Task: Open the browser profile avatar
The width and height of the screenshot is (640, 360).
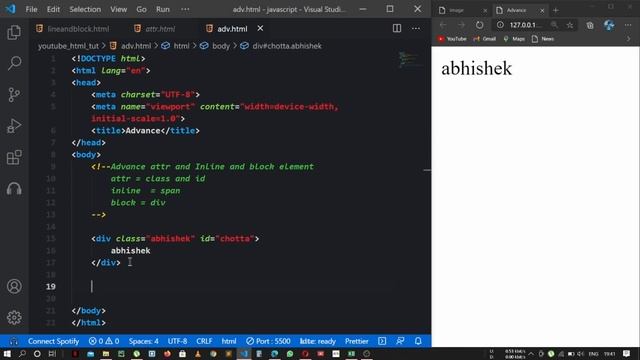Action: pos(609,25)
